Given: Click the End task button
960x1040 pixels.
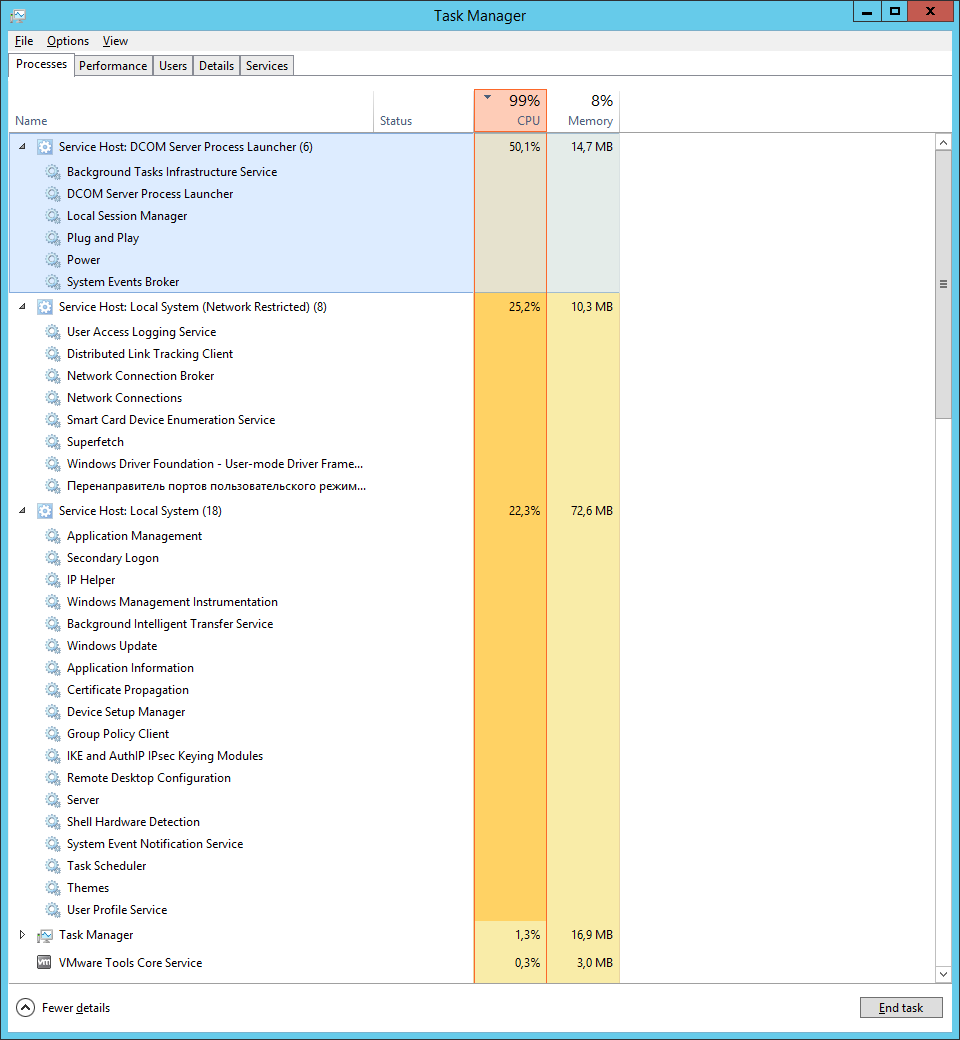Looking at the screenshot, I should [901, 1008].
